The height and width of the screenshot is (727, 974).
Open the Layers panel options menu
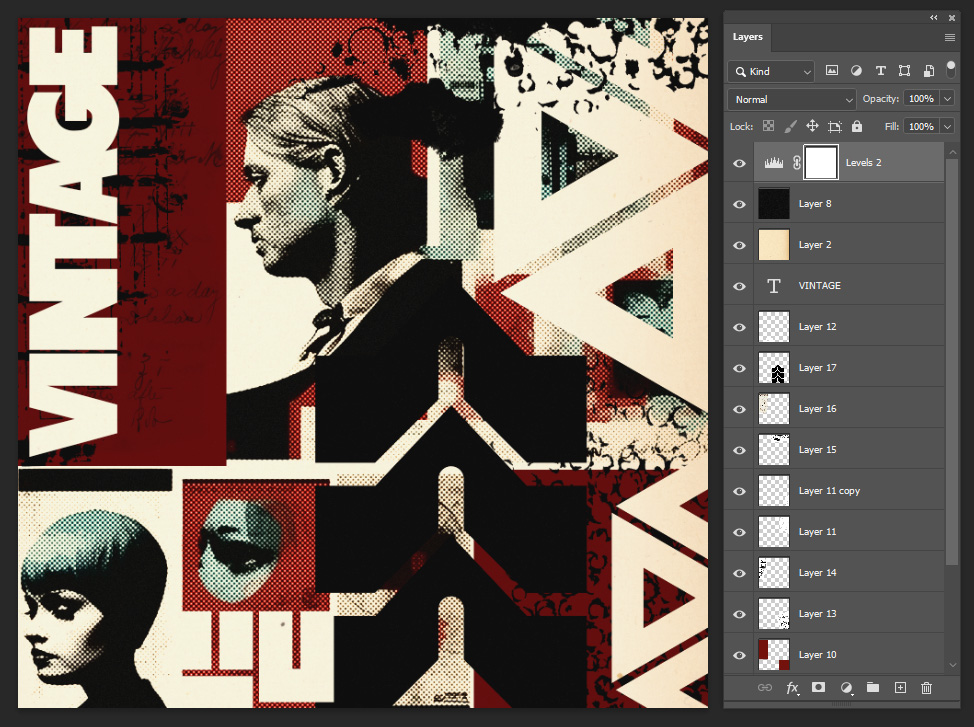949,37
